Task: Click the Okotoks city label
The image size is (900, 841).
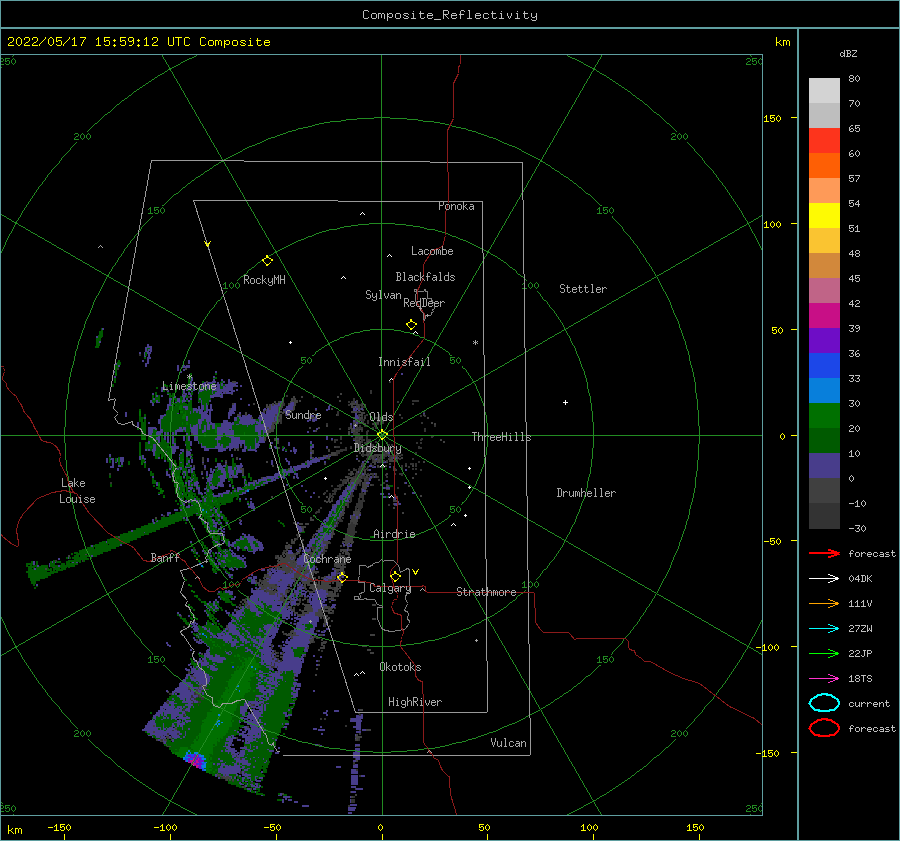Action: tap(401, 667)
